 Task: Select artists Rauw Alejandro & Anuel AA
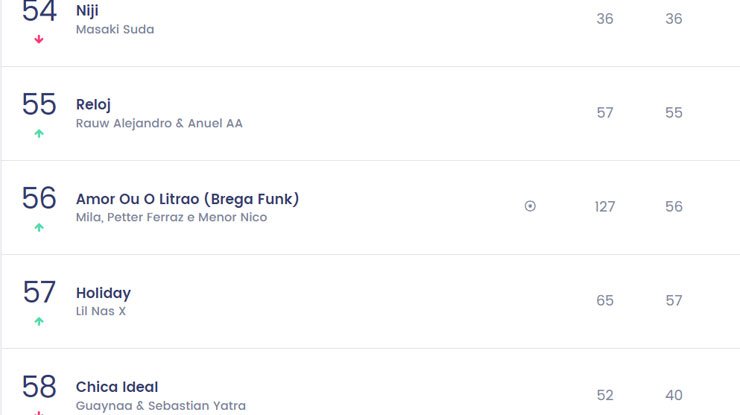159,123
